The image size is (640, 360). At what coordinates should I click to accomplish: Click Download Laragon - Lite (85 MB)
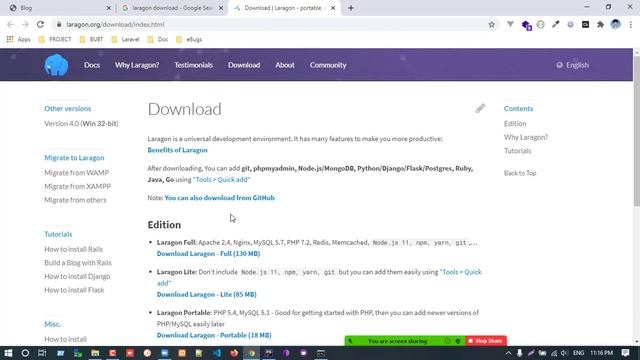coord(207,294)
